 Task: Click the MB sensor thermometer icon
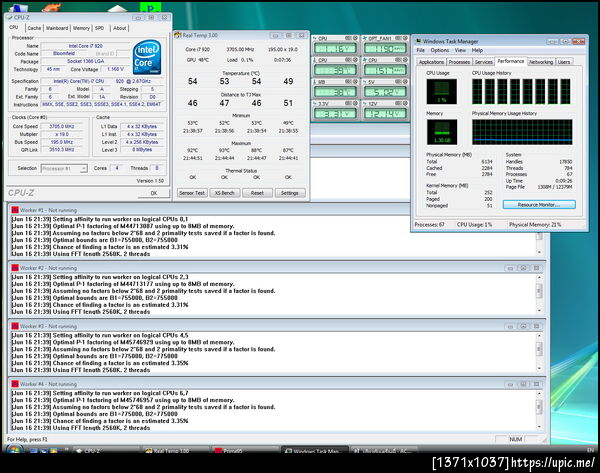coord(315,82)
